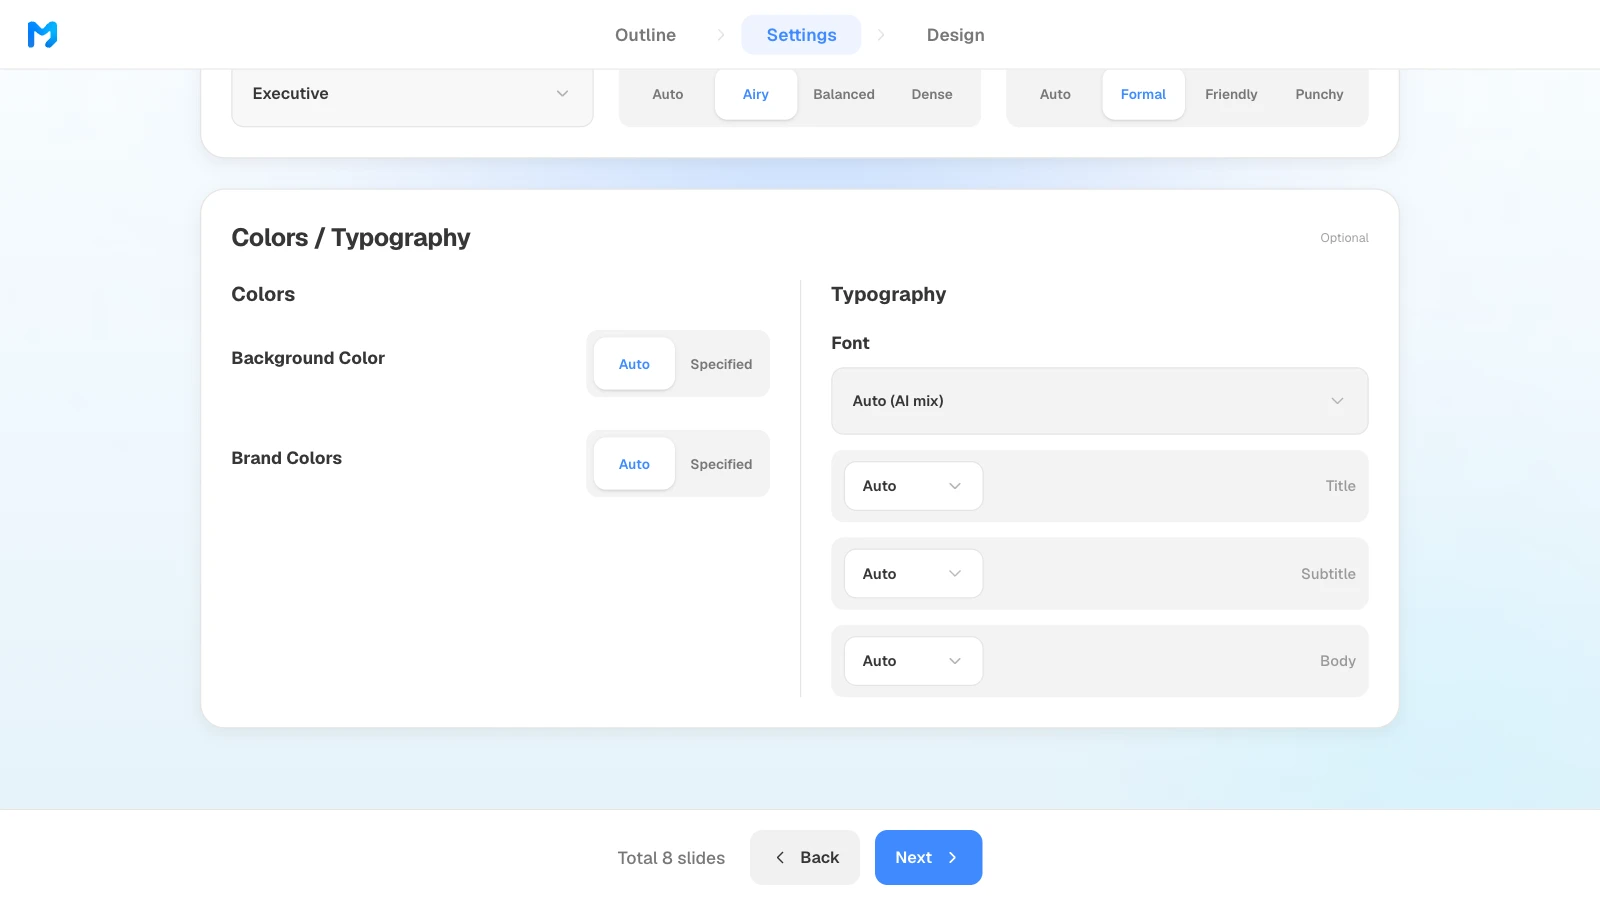Screen dimensions: 1600x900
Task: Click the Brand Colors label
Action: pyautogui.click(x=287, y=458)
